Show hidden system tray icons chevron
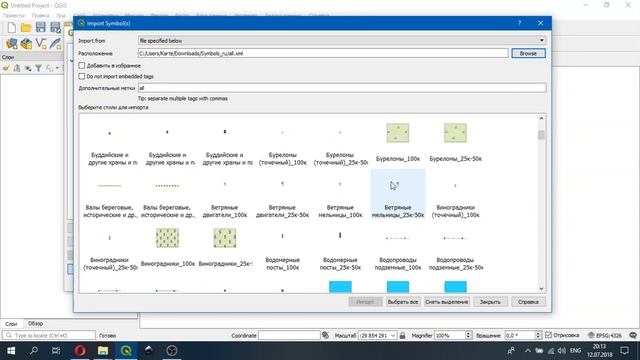 527,351
